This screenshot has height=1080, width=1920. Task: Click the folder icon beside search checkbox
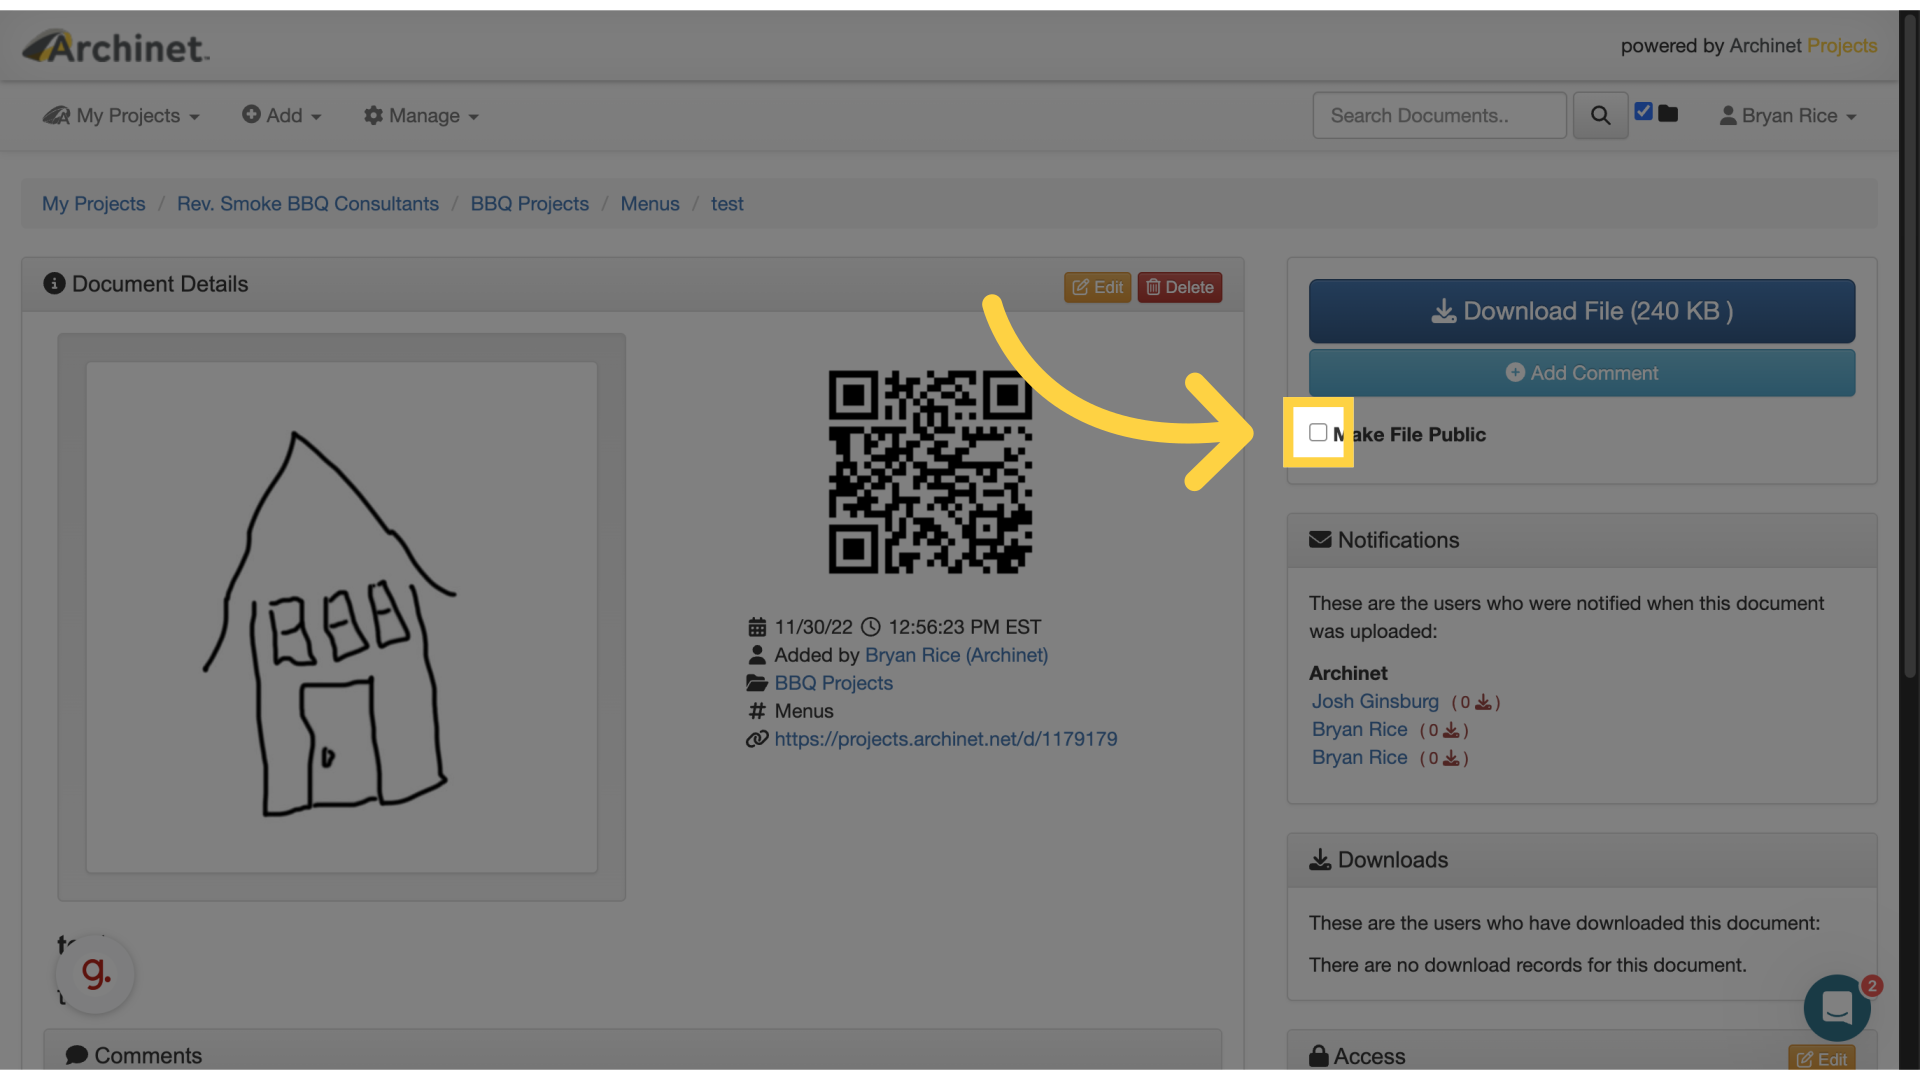(x=1668, y=114)
